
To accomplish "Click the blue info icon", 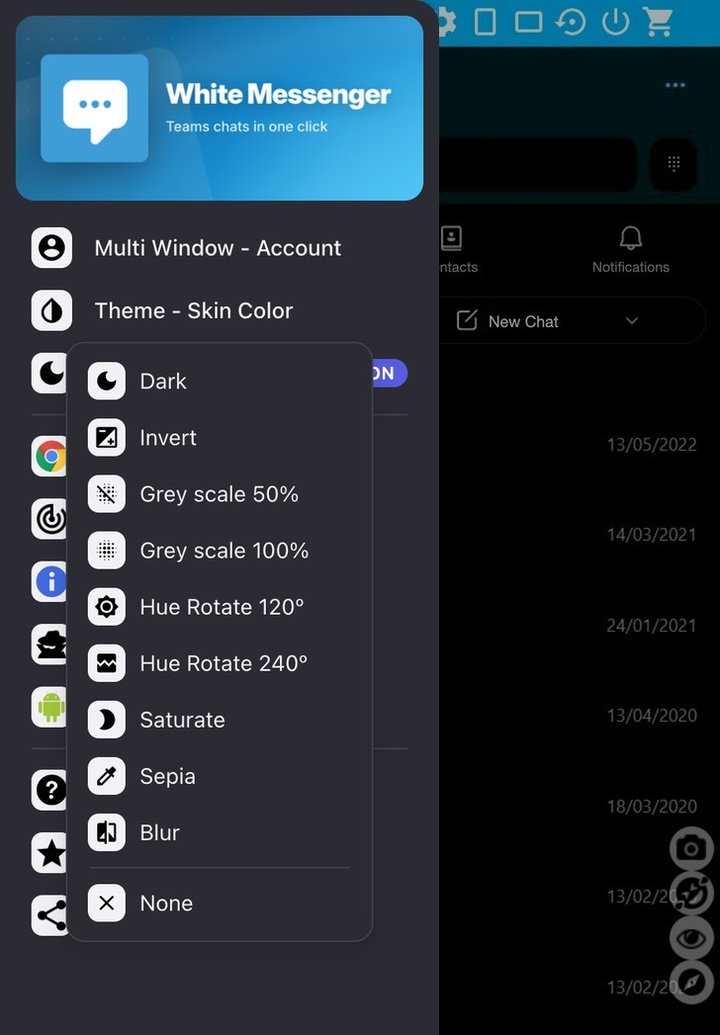I will (49, 582).
